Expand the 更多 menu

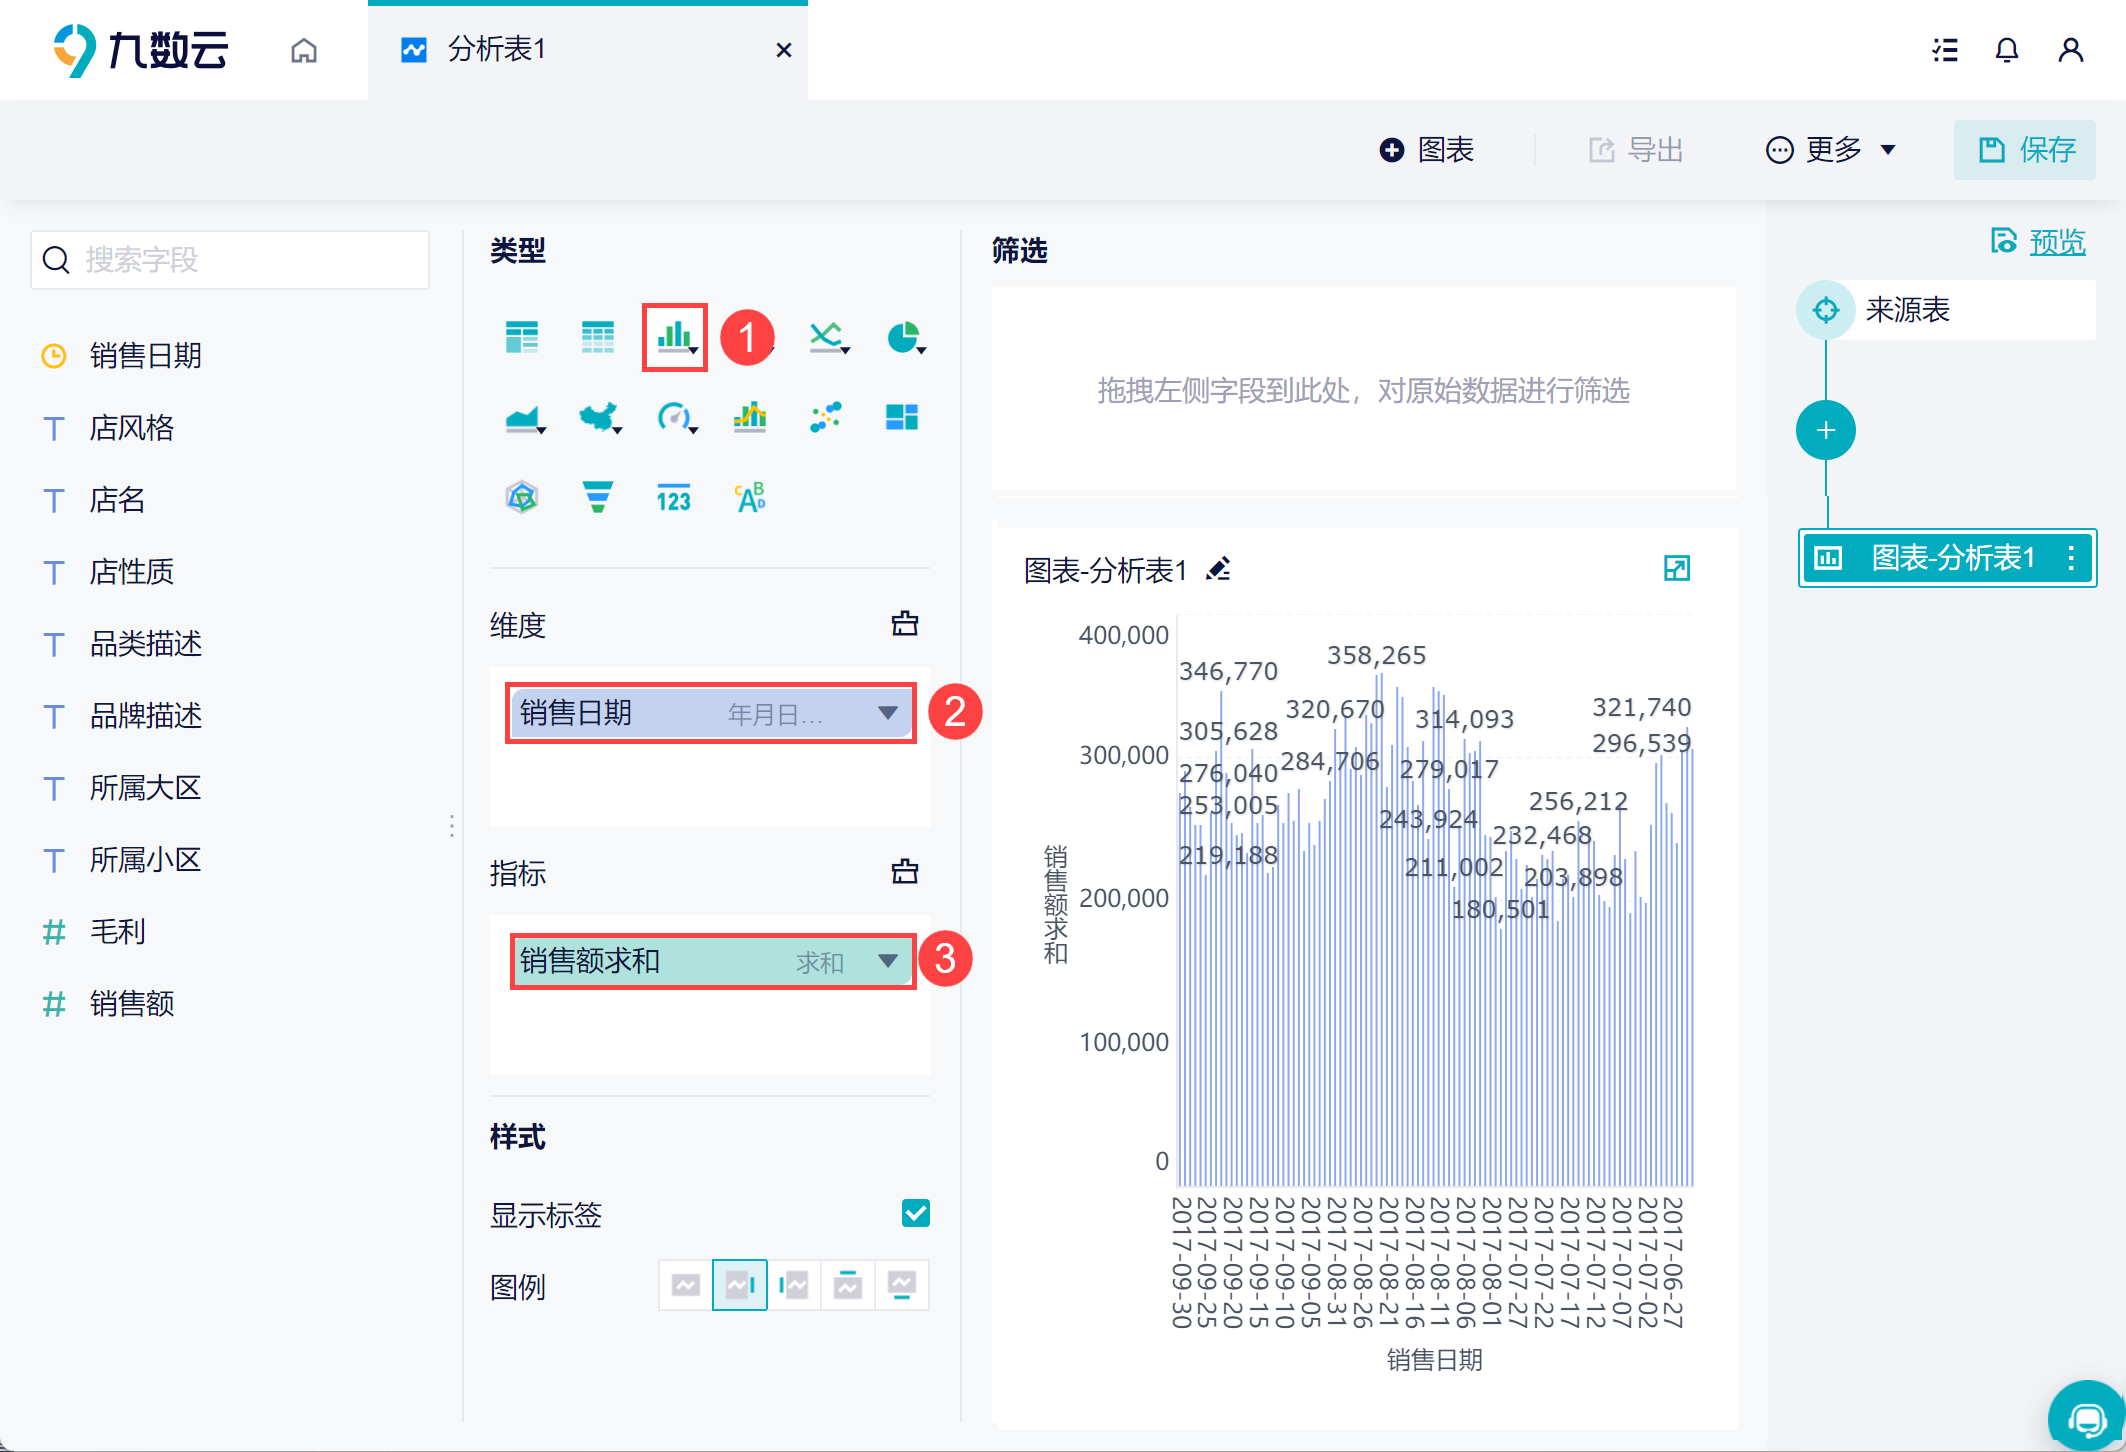[1831, 150]
